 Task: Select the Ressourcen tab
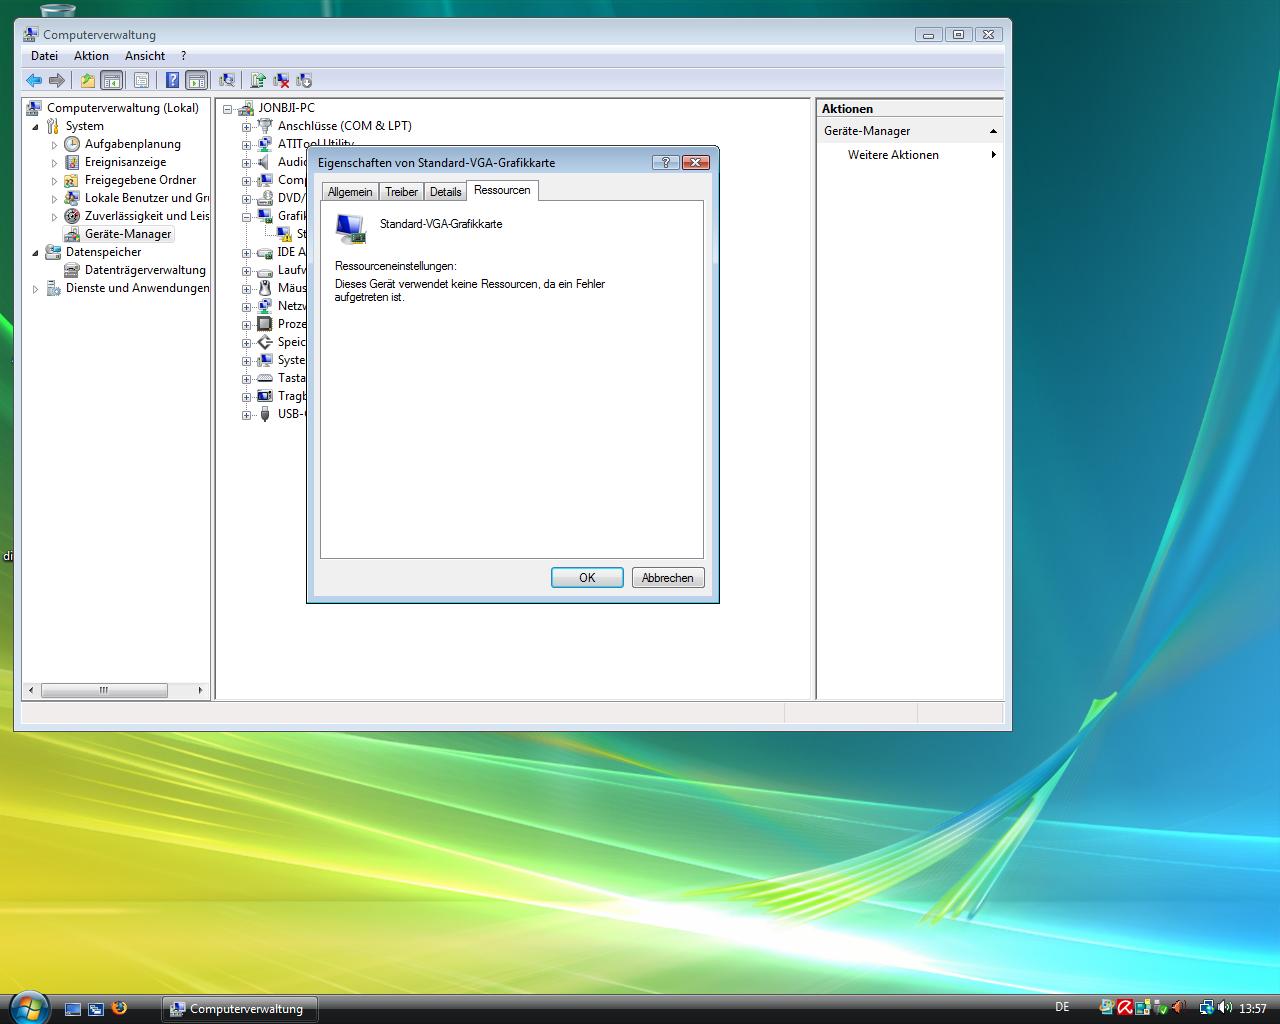click(x=502, y=190)
